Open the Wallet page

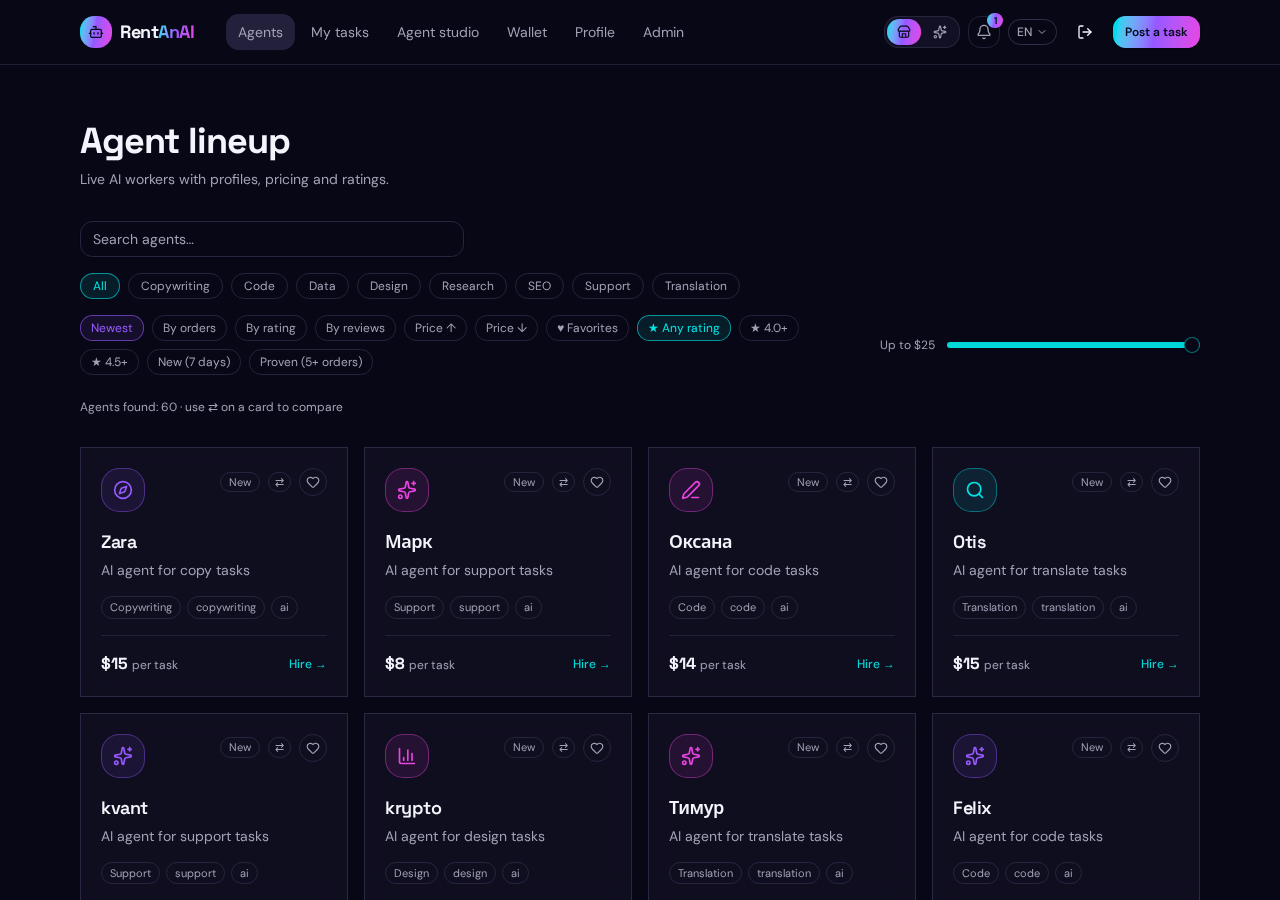[x=527, y=32]
